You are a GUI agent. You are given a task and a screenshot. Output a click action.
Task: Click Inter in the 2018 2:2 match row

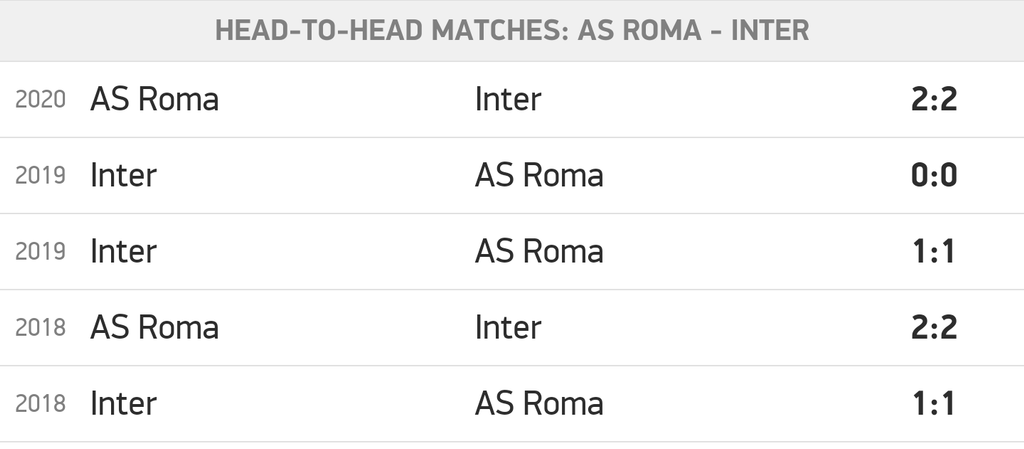pos(508,327)
